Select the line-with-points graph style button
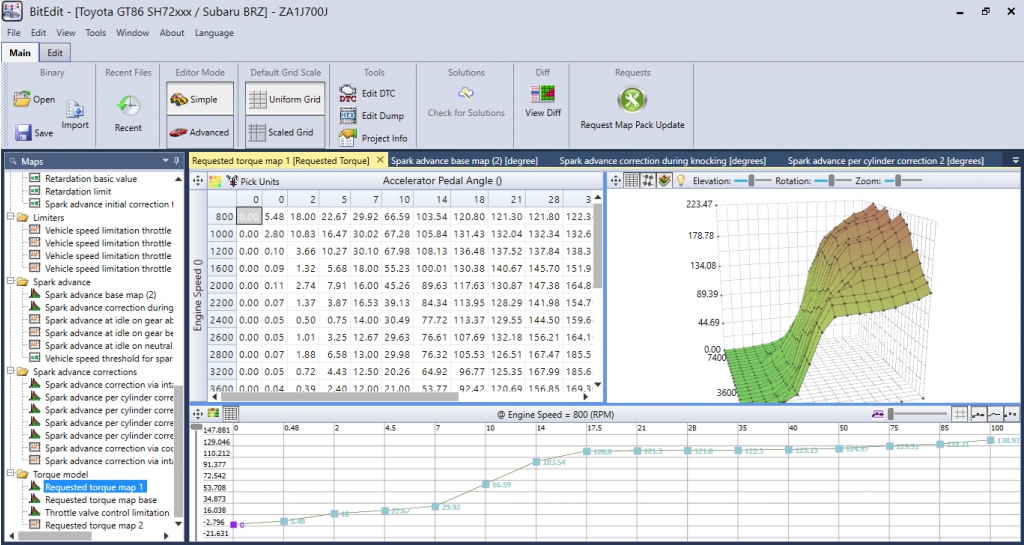1024x545 pixels. 978,414
